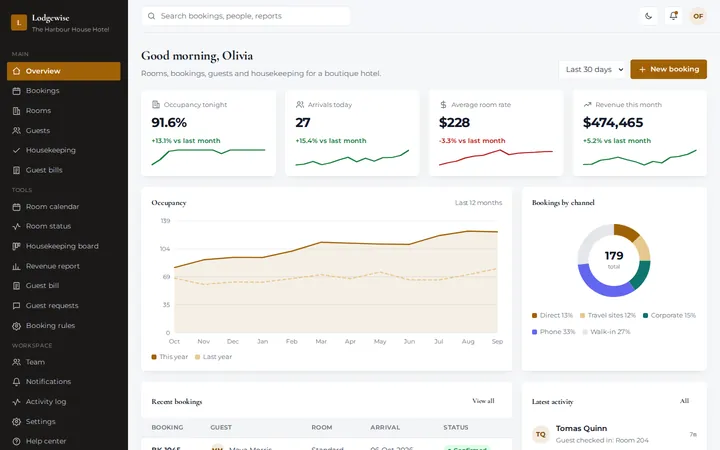Click the Team people icon
The image size is (720, 450).
[17, 362]
